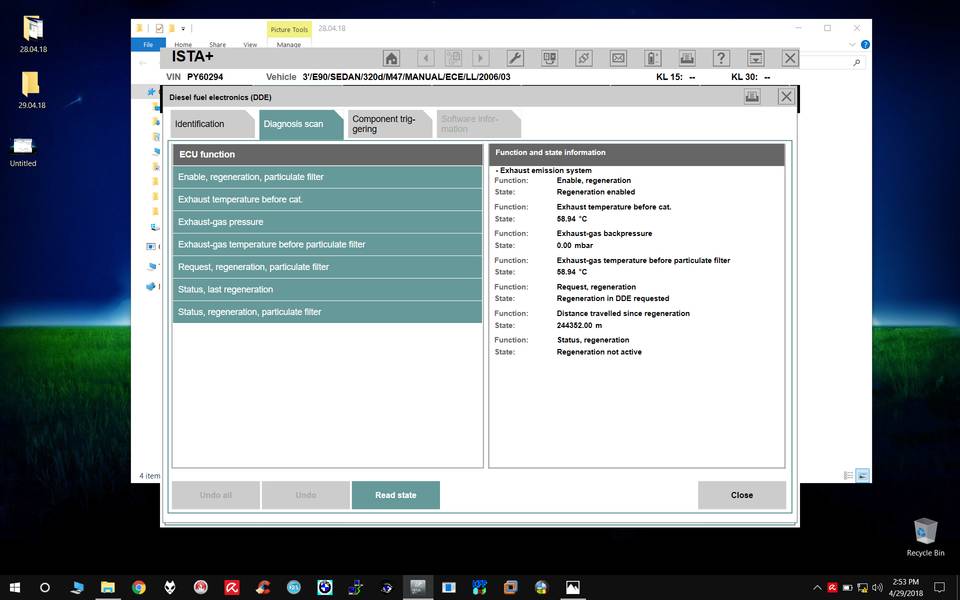Switch to the Identification tab
This screenshot has height=600, width=960.
(x=212, y=124)
